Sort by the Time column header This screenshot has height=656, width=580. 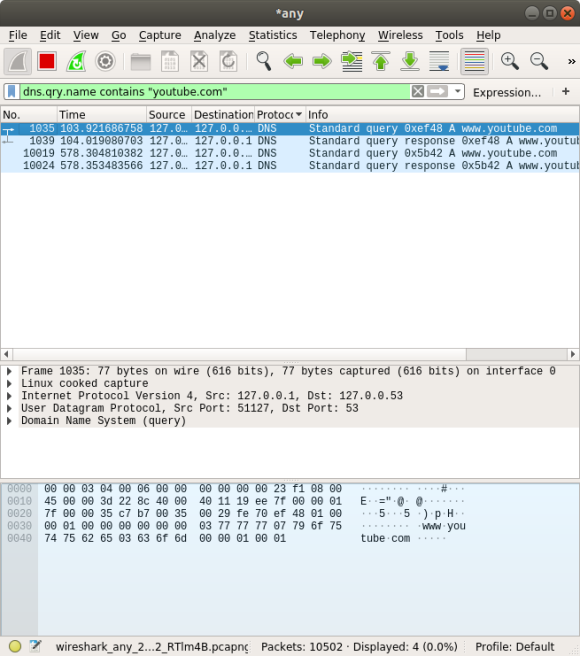(x=102, y=115)
